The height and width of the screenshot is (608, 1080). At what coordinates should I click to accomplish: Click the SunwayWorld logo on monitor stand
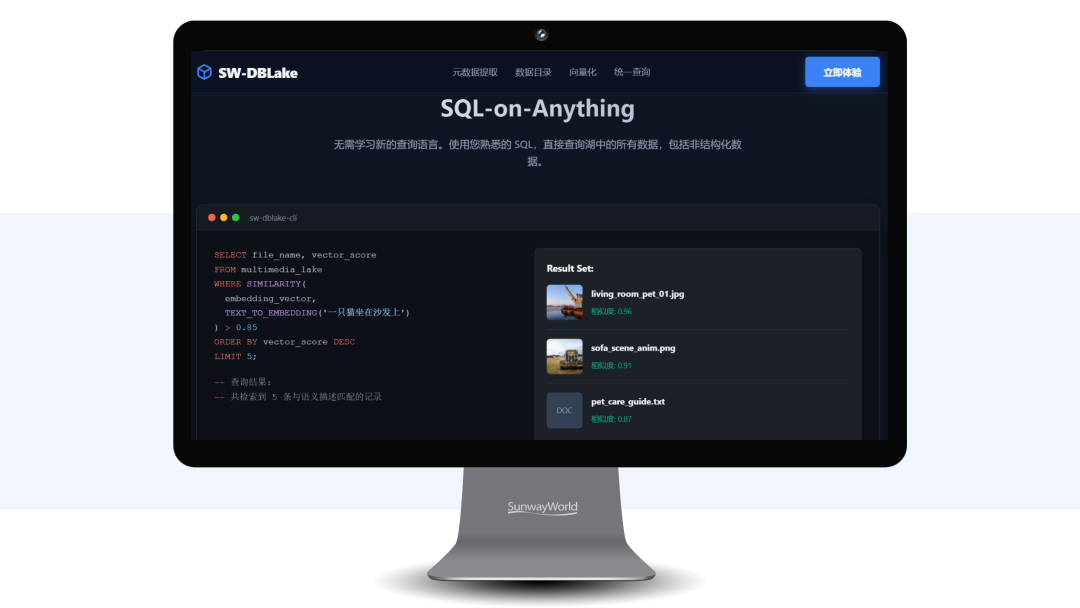pyautogui.click(x=542, y=508)
